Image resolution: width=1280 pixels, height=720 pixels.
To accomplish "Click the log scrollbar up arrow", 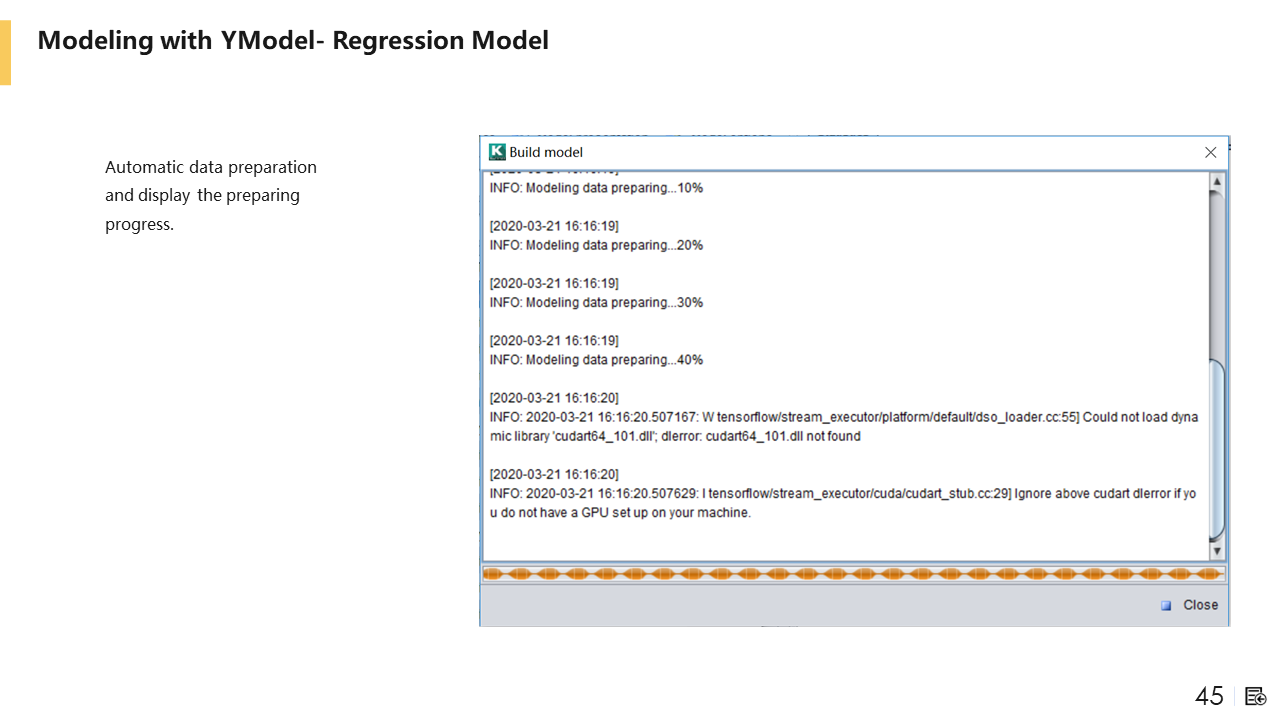I will pos(1217,182).
